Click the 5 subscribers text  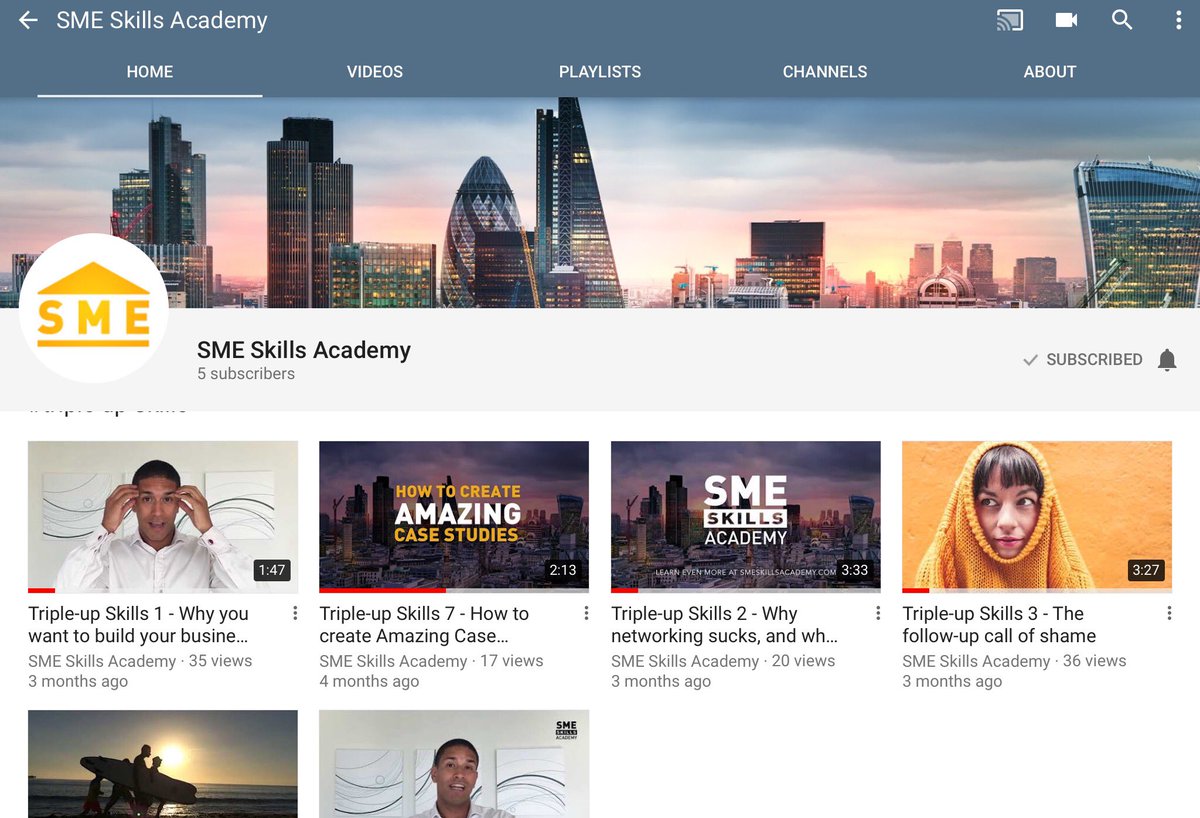(x=243, y=374)
